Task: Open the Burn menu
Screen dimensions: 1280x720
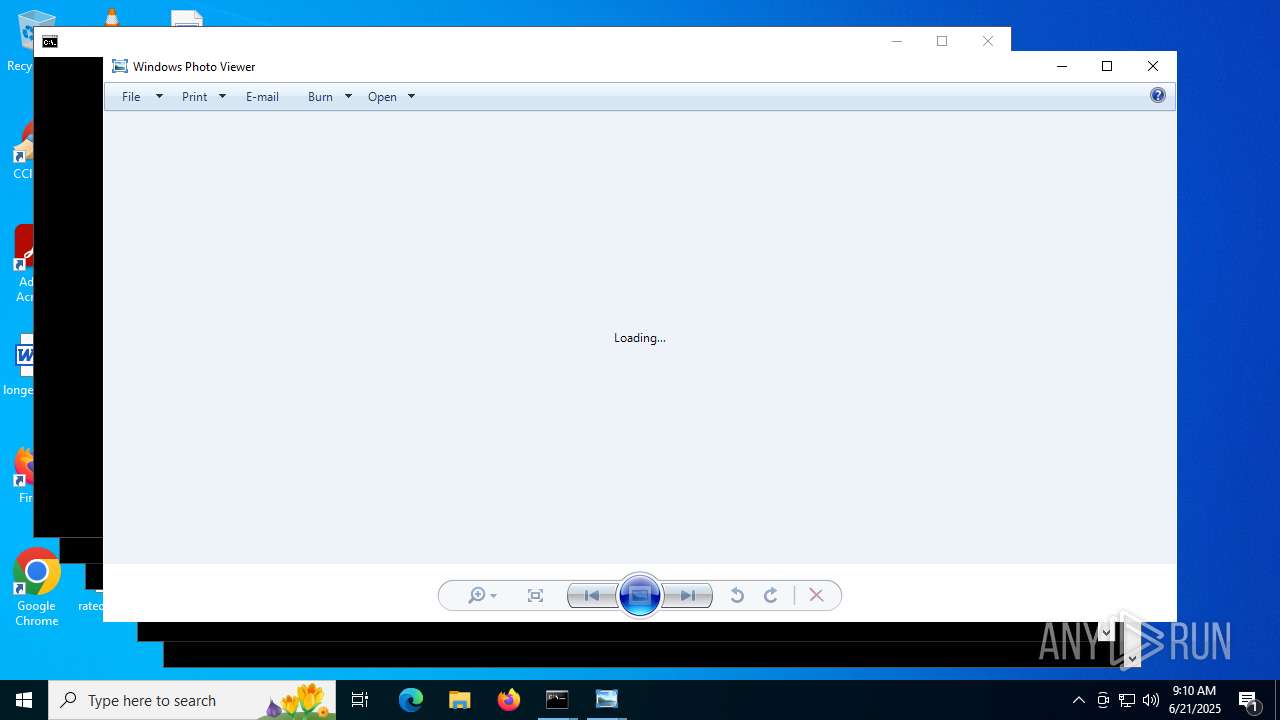Action: pos(320,97)
